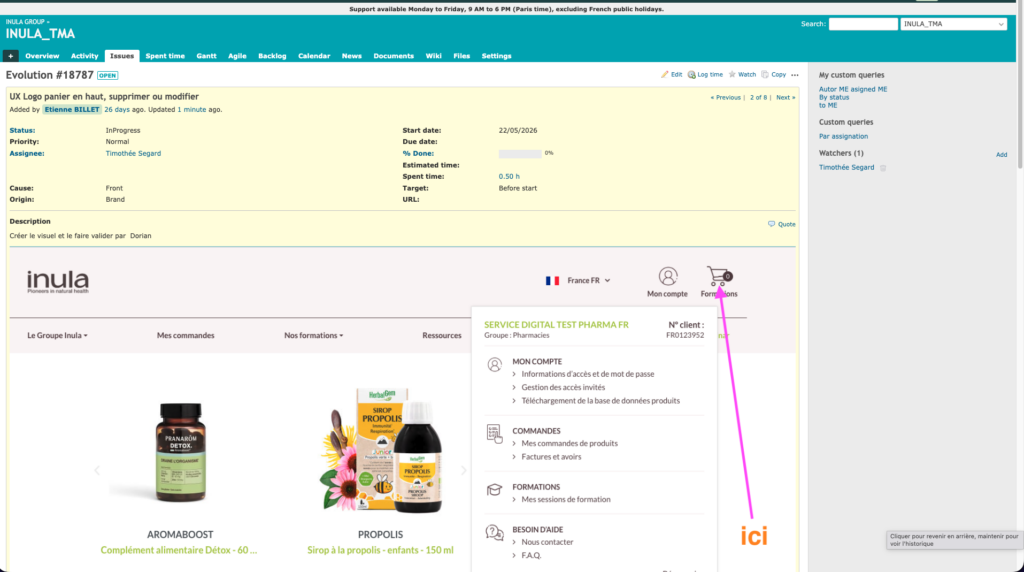Open the Spent time tab
This screenshot has height=572, width=1024.
(165, 56)
